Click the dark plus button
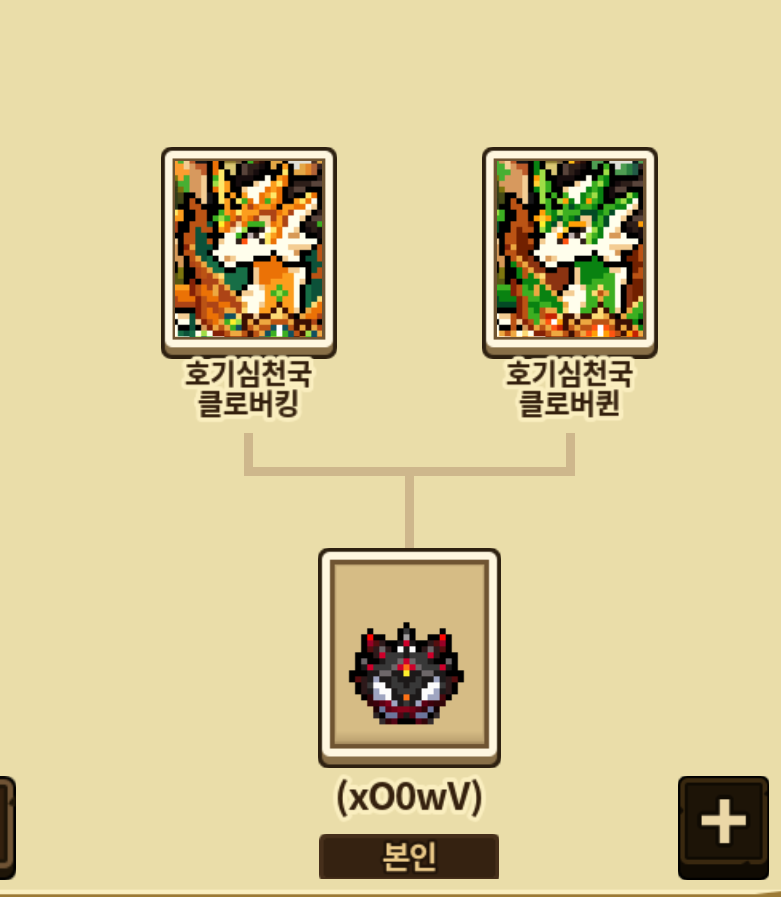The height and width of the screenshot is (897, 781). pyautogui.click(x=723, y=828)
